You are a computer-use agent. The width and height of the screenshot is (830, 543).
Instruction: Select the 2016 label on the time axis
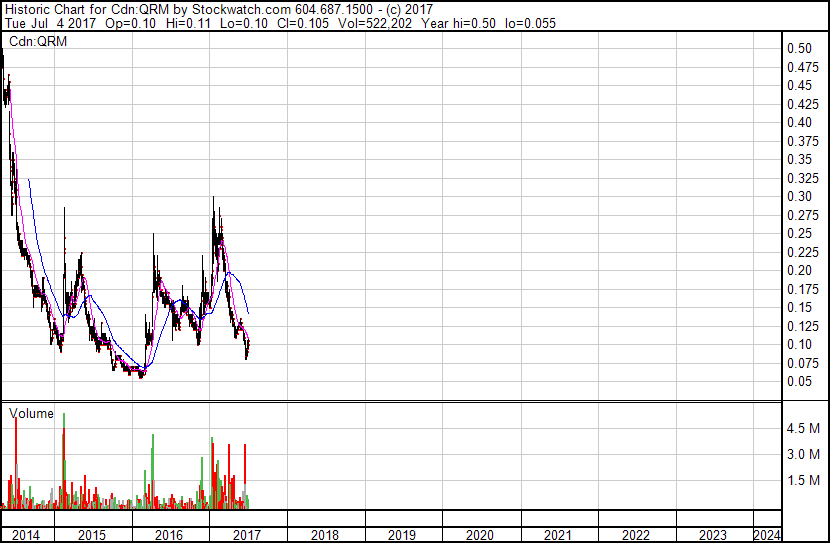pyautogui.click(x=169, y=535)
